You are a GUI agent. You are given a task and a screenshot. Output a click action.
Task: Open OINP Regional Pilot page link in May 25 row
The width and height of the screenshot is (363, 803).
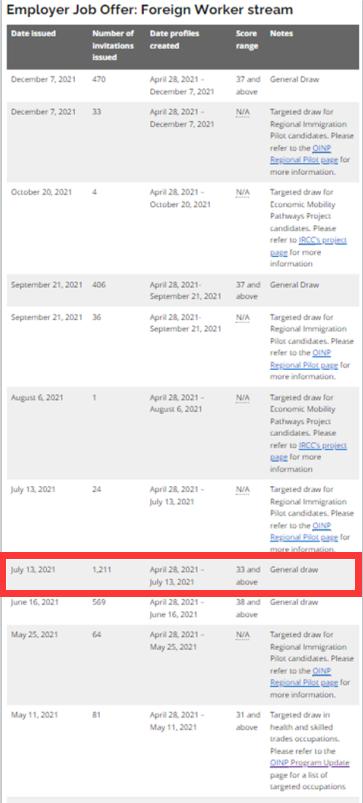point(304,676)
